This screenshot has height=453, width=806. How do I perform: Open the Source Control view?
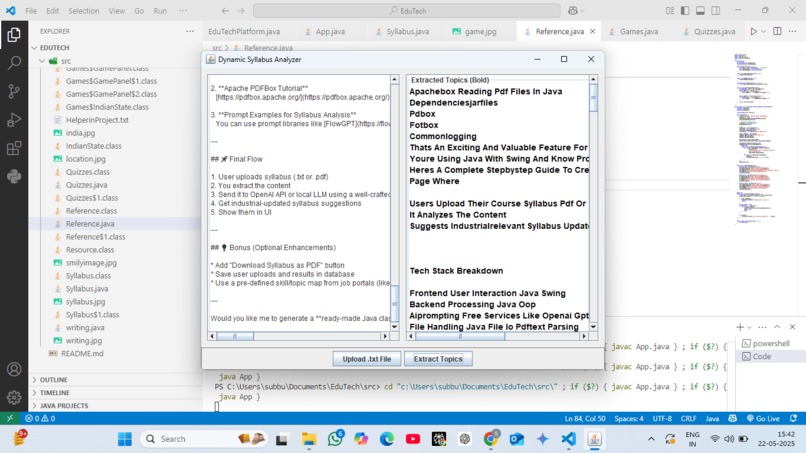point(14,92)
